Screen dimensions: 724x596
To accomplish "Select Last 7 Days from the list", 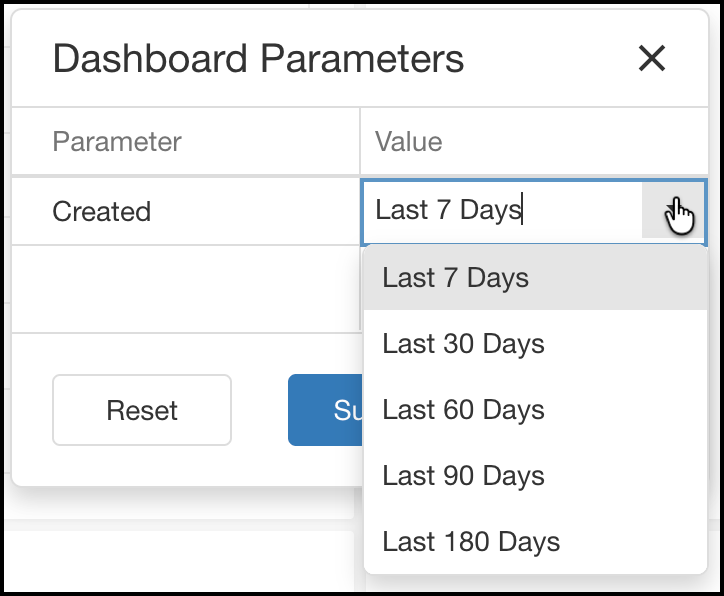I will [535, 278].
